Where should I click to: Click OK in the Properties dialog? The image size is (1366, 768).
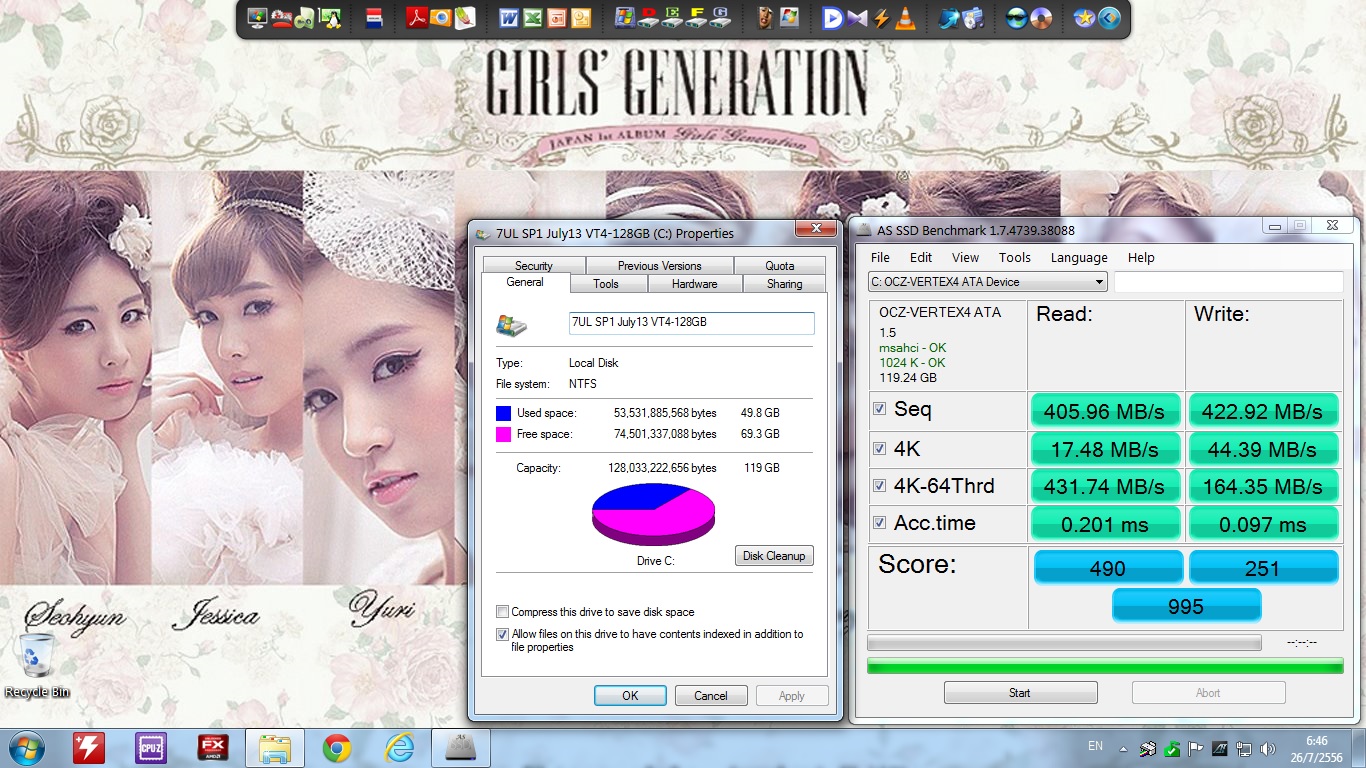coord(630,696)
